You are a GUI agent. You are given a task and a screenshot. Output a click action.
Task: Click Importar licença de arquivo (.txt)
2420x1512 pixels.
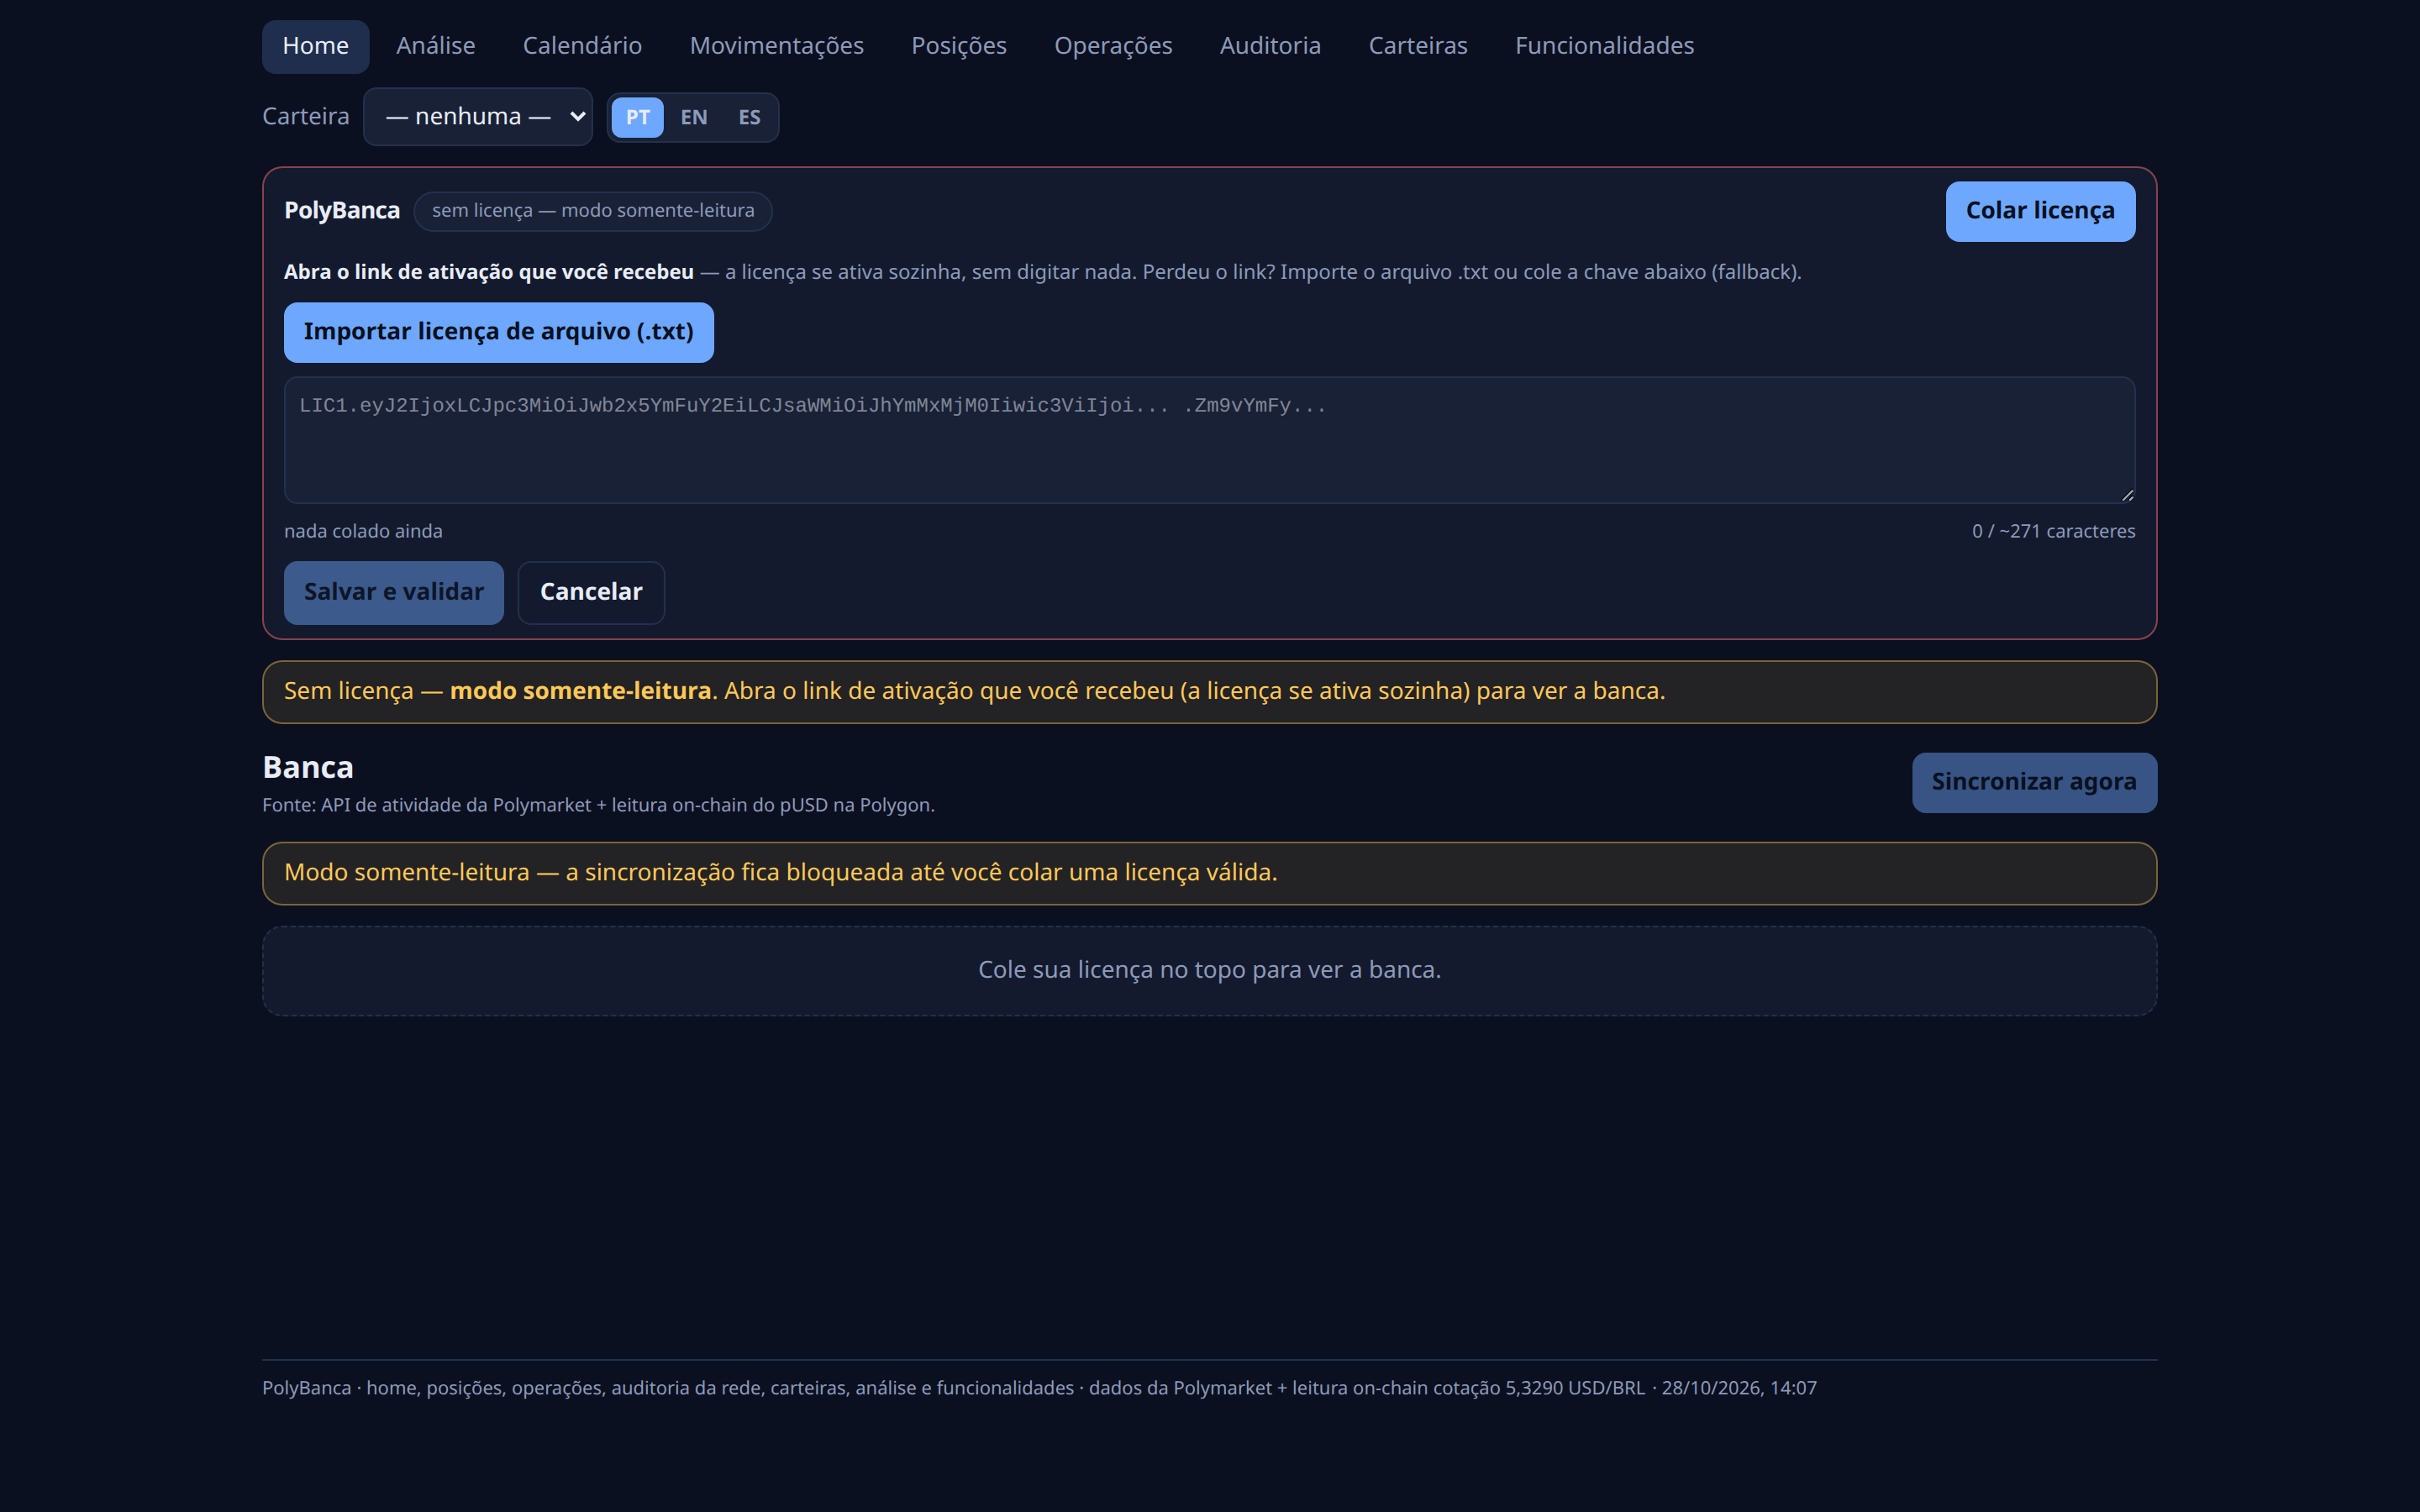(x=498, y=332)
